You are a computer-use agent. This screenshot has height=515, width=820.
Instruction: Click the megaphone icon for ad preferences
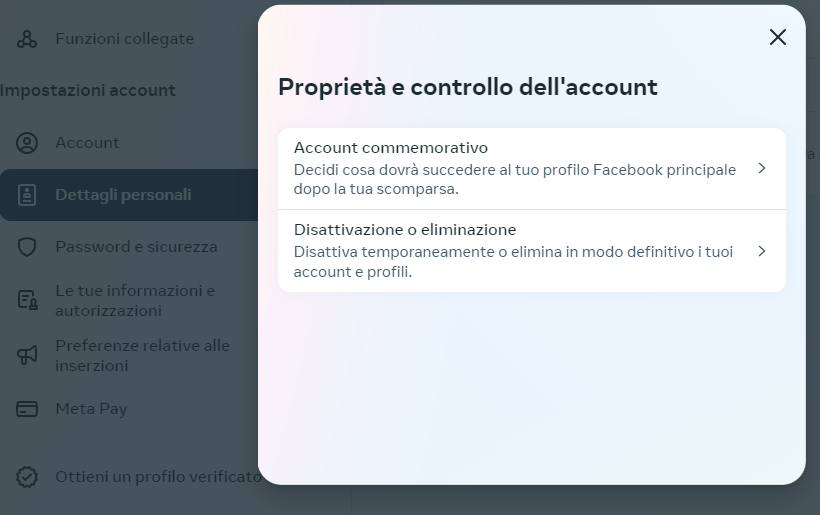click(27, 356)
